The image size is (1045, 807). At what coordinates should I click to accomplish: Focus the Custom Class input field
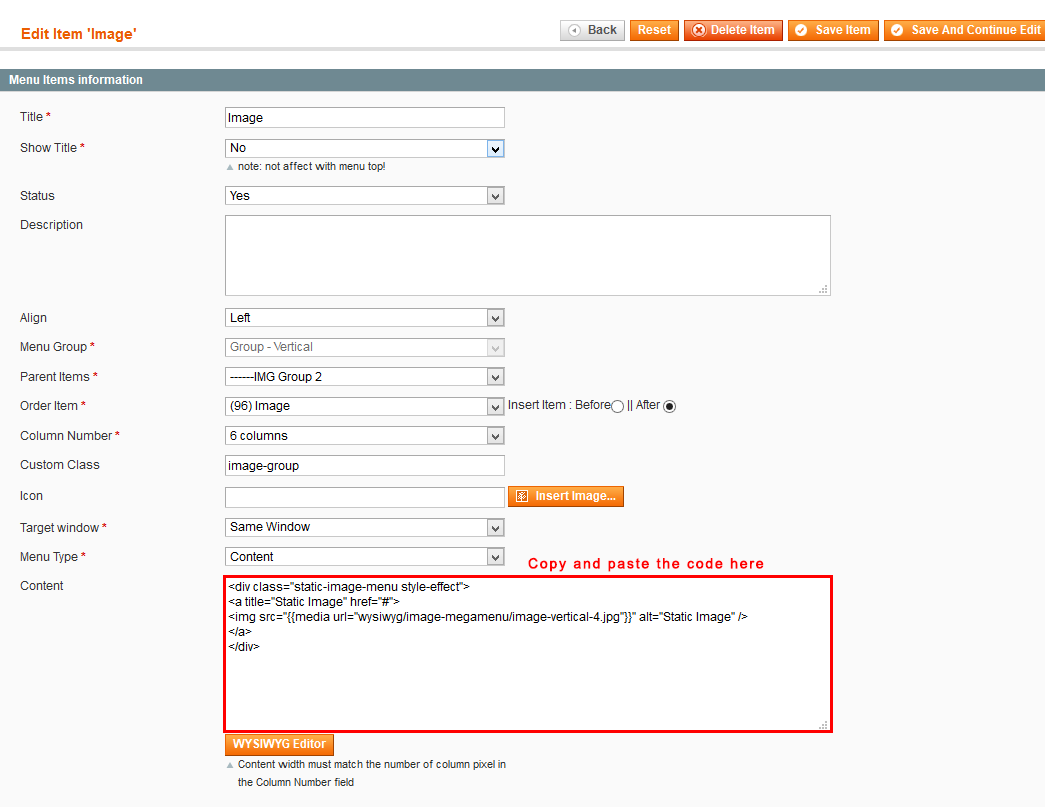pyautogui.click(x=365, y=465)
